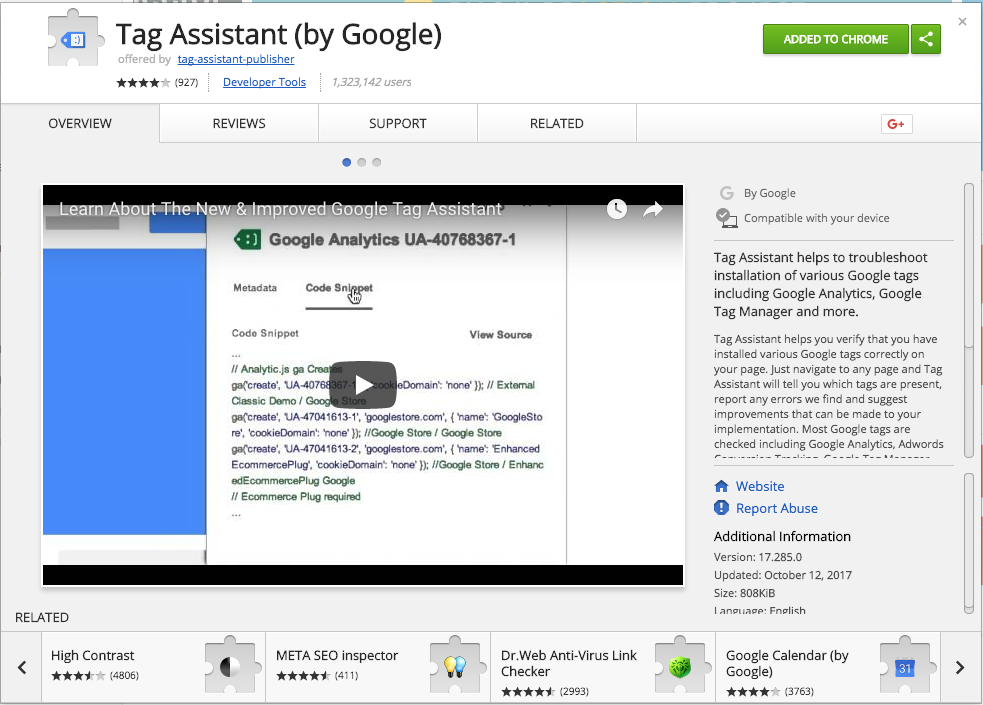Click the home icon beside Website
Screen dimensions: 983x705
(x=722, y=486)
